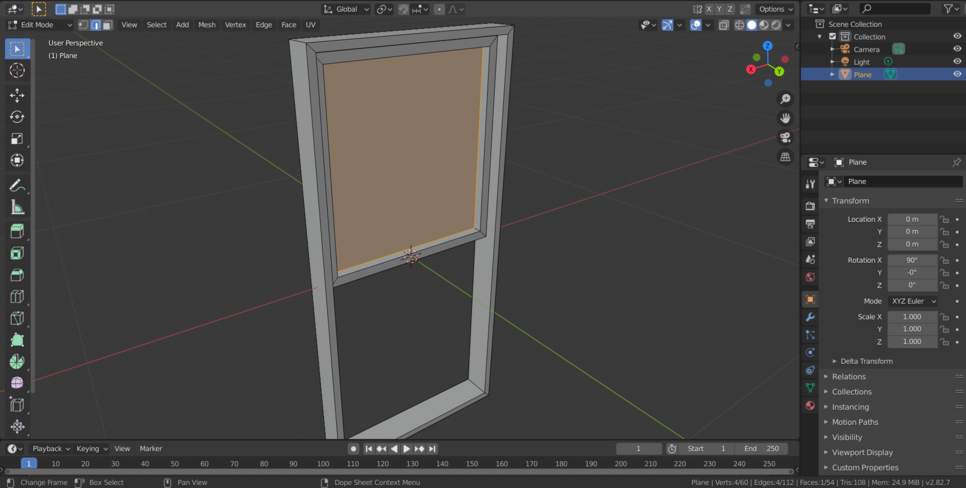The width and height of the screenshot is (966, 488).
Task: Open the UV menu
Action: pyautogui.click(x=310, y=25)
